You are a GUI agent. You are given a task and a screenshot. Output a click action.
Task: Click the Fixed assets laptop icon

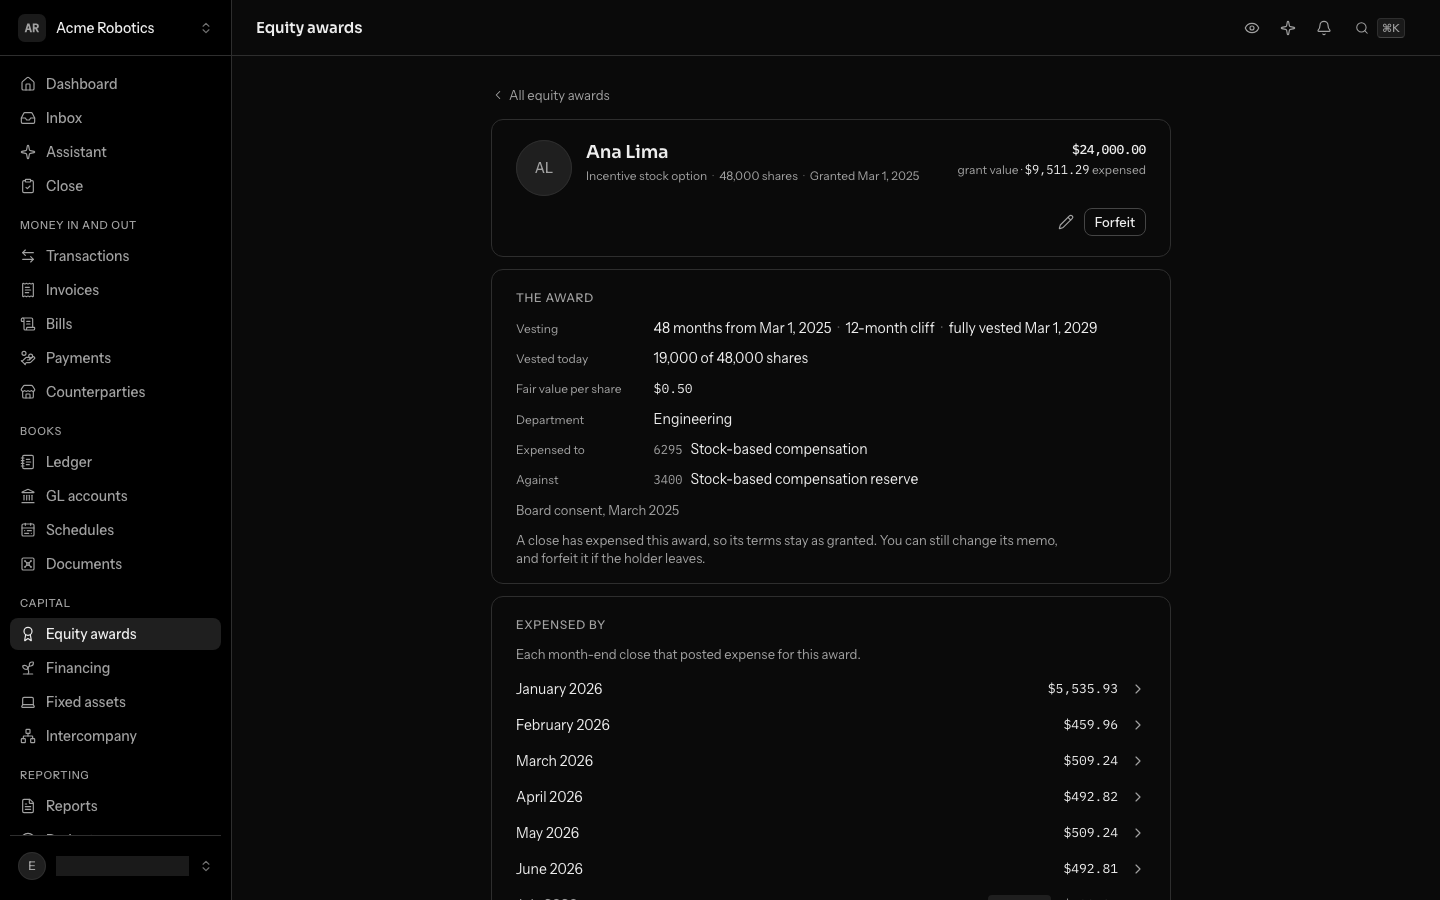(28, 702)
